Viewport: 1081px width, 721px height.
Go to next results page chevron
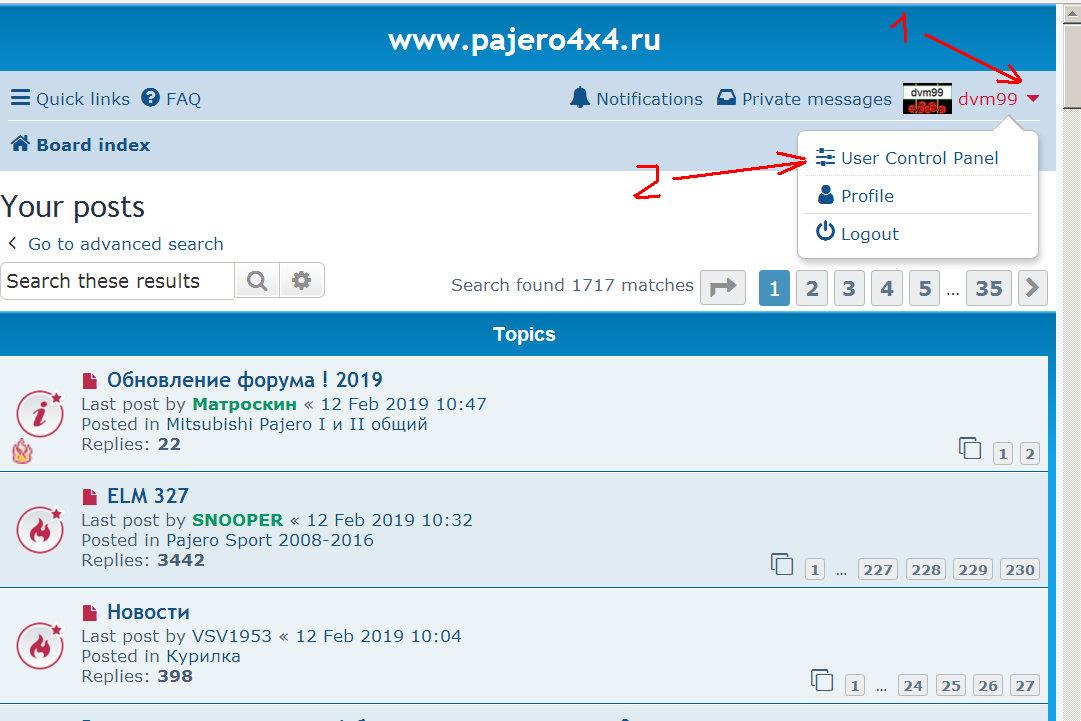click(x=1032, y=288)
